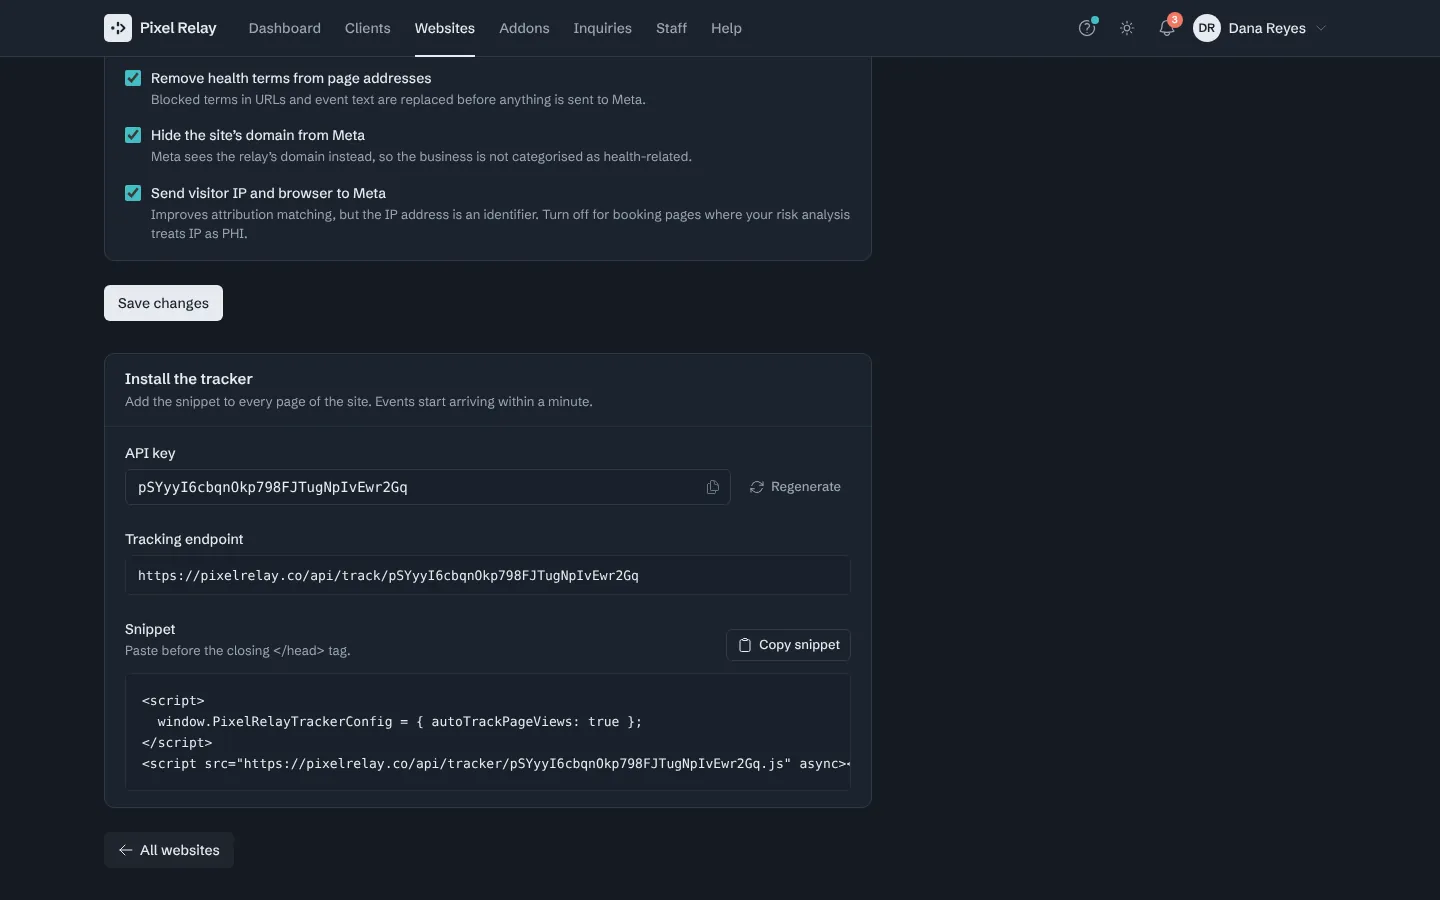Click the 'Improves attribution matching' description text
Viewport: 1440px width, 900px height.
point(500,224)
